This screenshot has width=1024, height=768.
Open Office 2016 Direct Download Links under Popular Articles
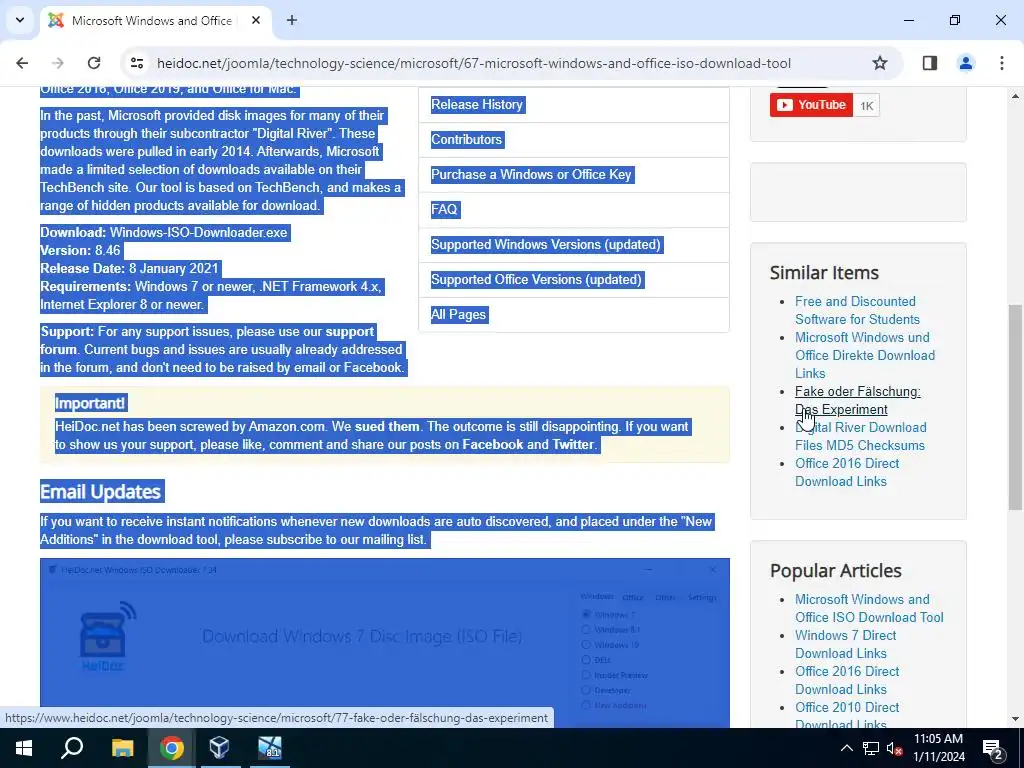tap(847, 680)
